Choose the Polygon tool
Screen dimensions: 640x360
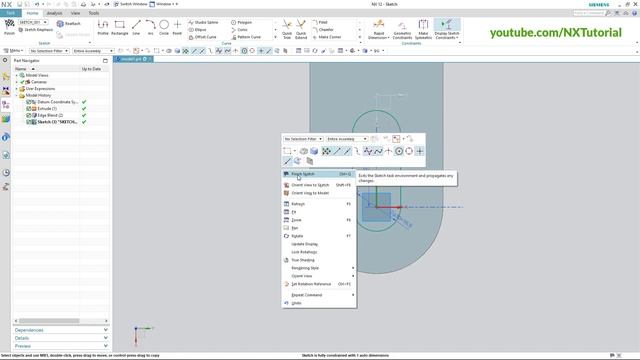(x=241, y=22)
